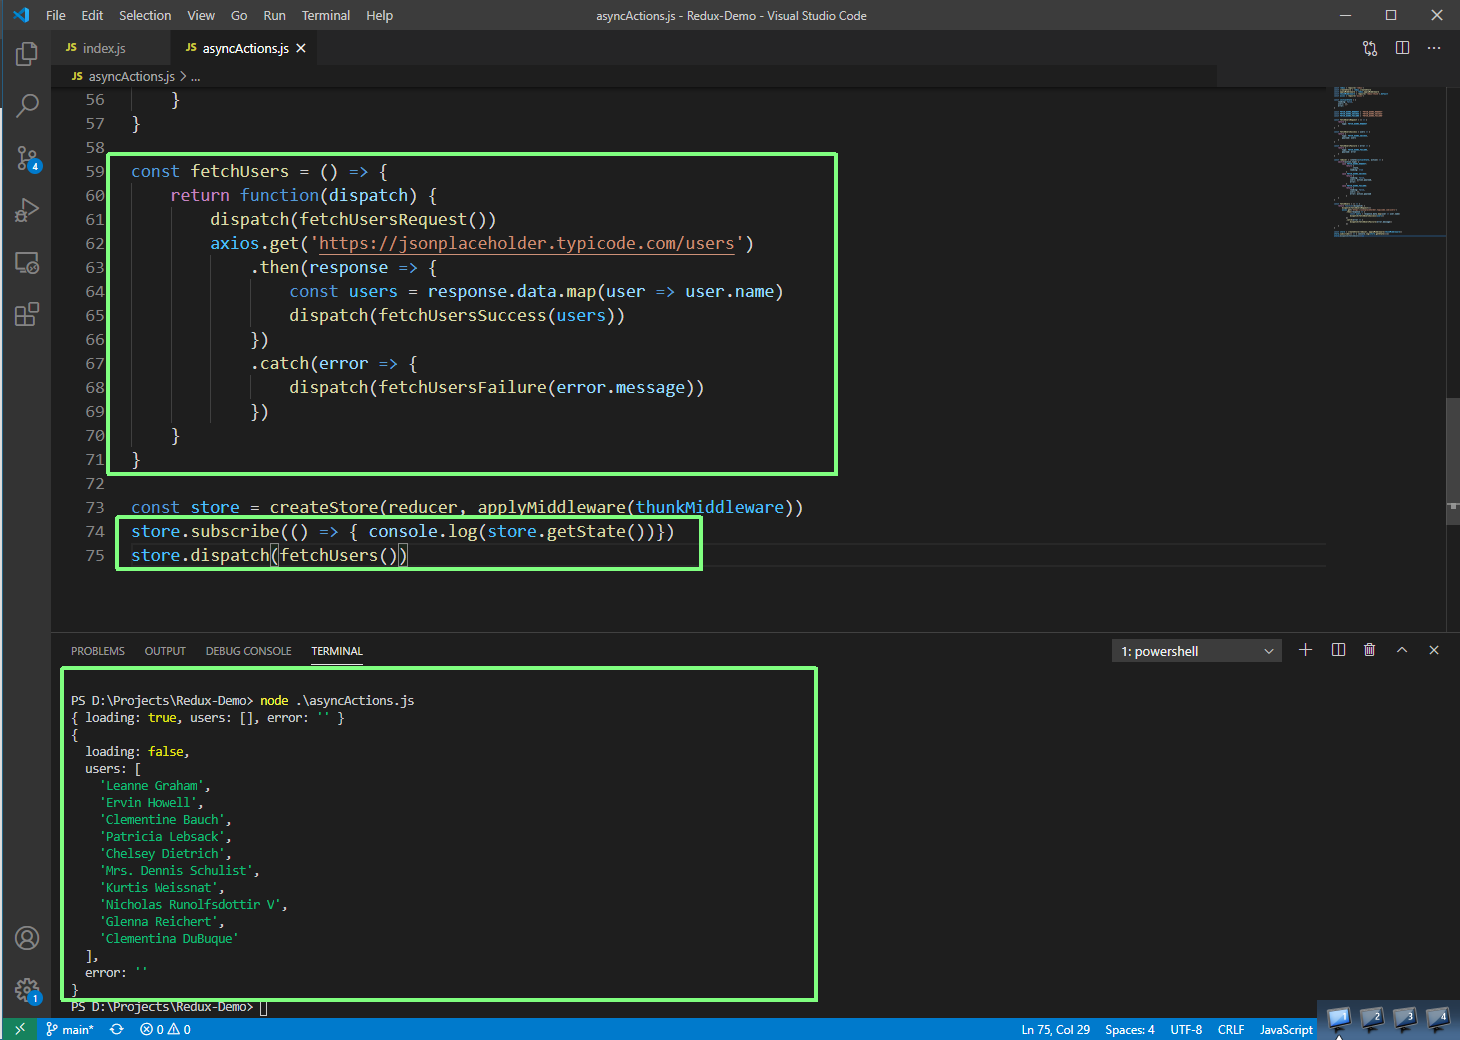The image size is (1460, 1040).
Task: Expand the breadcrumb ellipsis symbol
Action: pyautogui.click(x=195, y=76)
